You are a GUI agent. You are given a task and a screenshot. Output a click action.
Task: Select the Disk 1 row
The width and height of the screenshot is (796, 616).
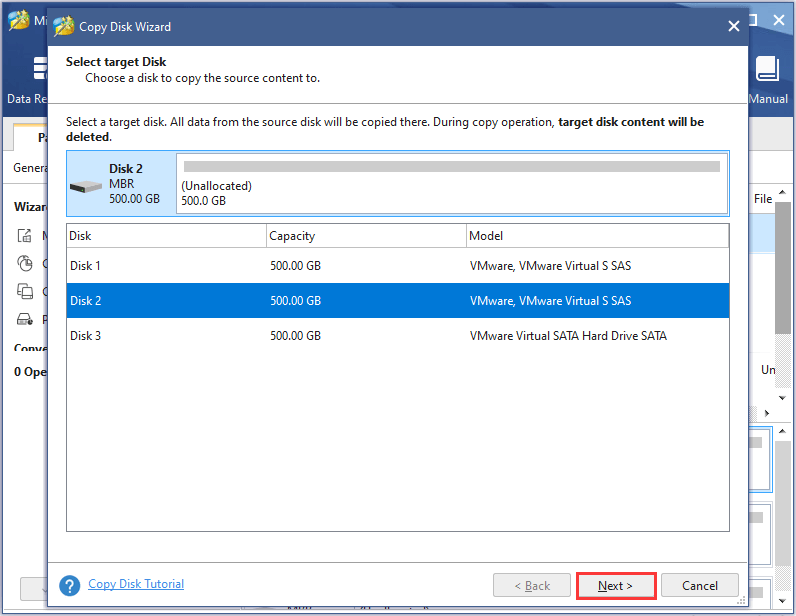click(x=397, y=266)
